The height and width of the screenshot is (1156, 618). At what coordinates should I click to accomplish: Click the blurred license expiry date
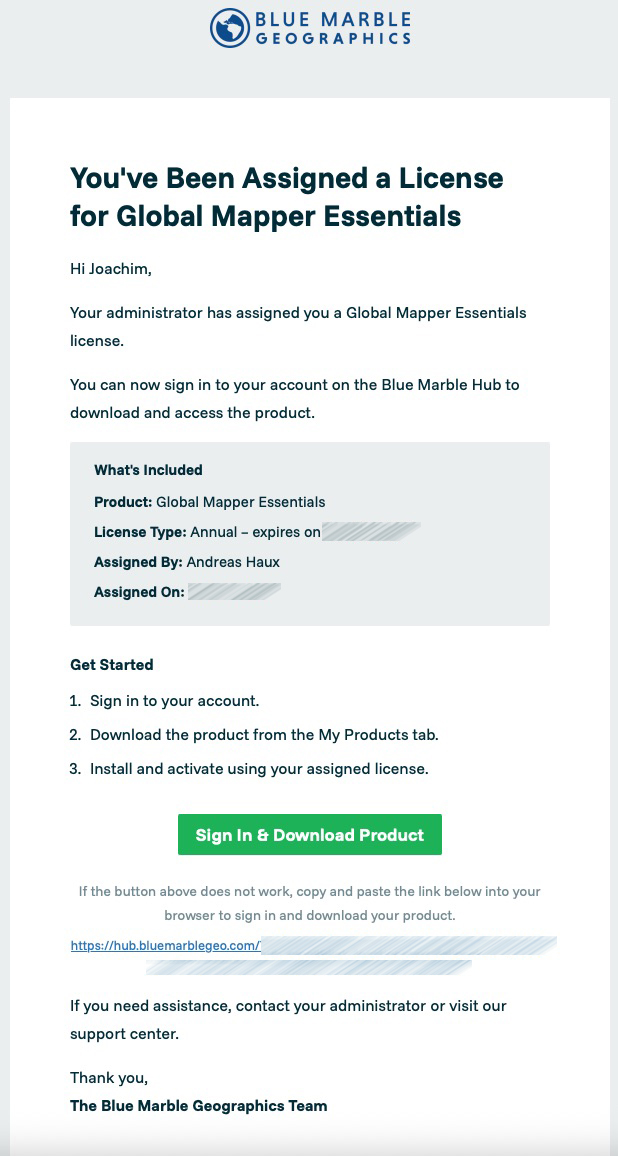click(371, 532)
